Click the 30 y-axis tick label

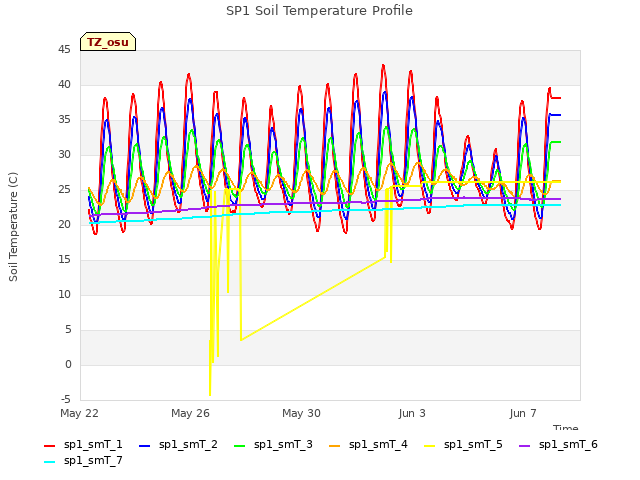pos(64,155)
